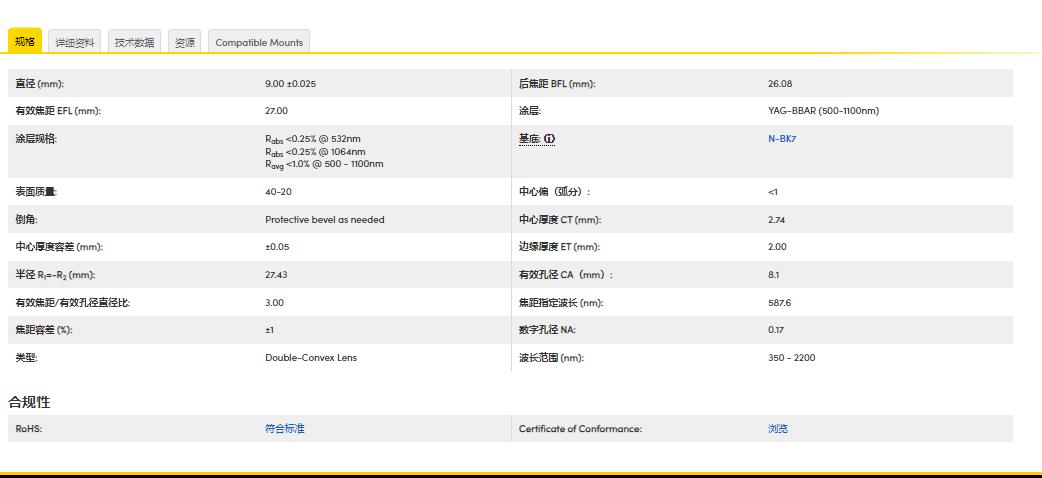Click the 有效焦距 EFL (mm) label
This screenshot has width=1042, height=478.
(x=58, y=111)
